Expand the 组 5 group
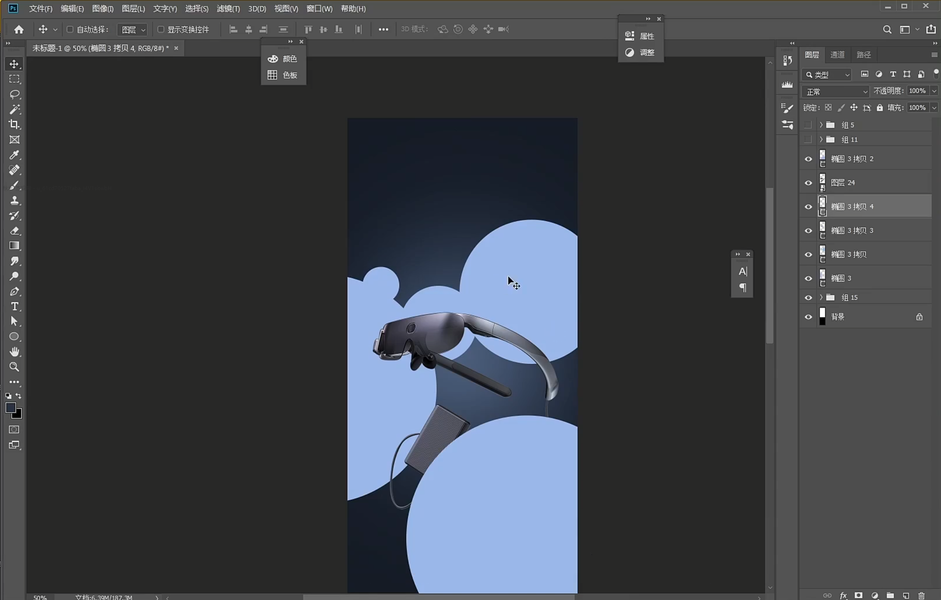 (821, 125)
